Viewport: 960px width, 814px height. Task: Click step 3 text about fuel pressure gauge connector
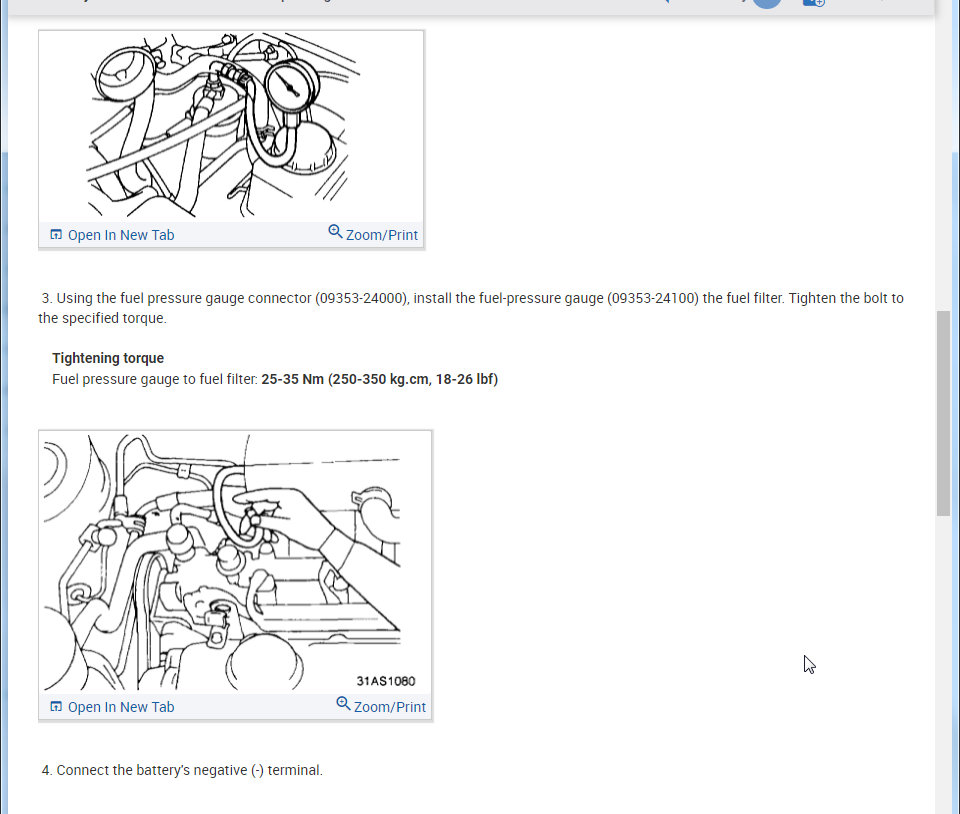pos(471,308)
